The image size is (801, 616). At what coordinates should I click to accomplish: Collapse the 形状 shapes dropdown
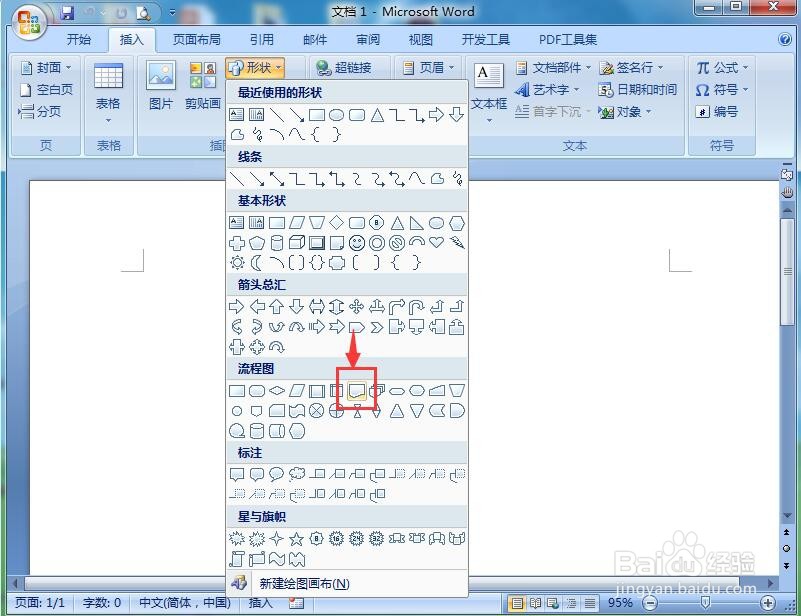255,67
